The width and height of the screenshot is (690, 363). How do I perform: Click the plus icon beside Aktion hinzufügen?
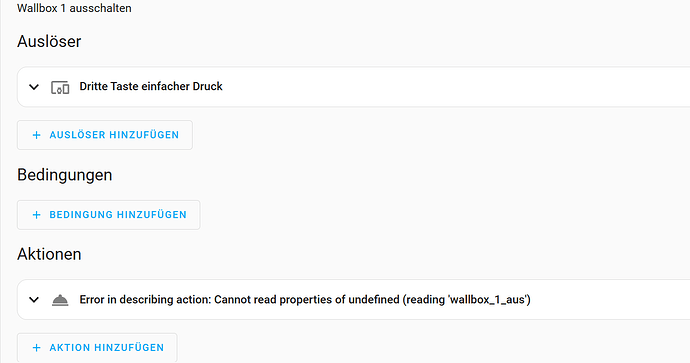pos(37,348)
